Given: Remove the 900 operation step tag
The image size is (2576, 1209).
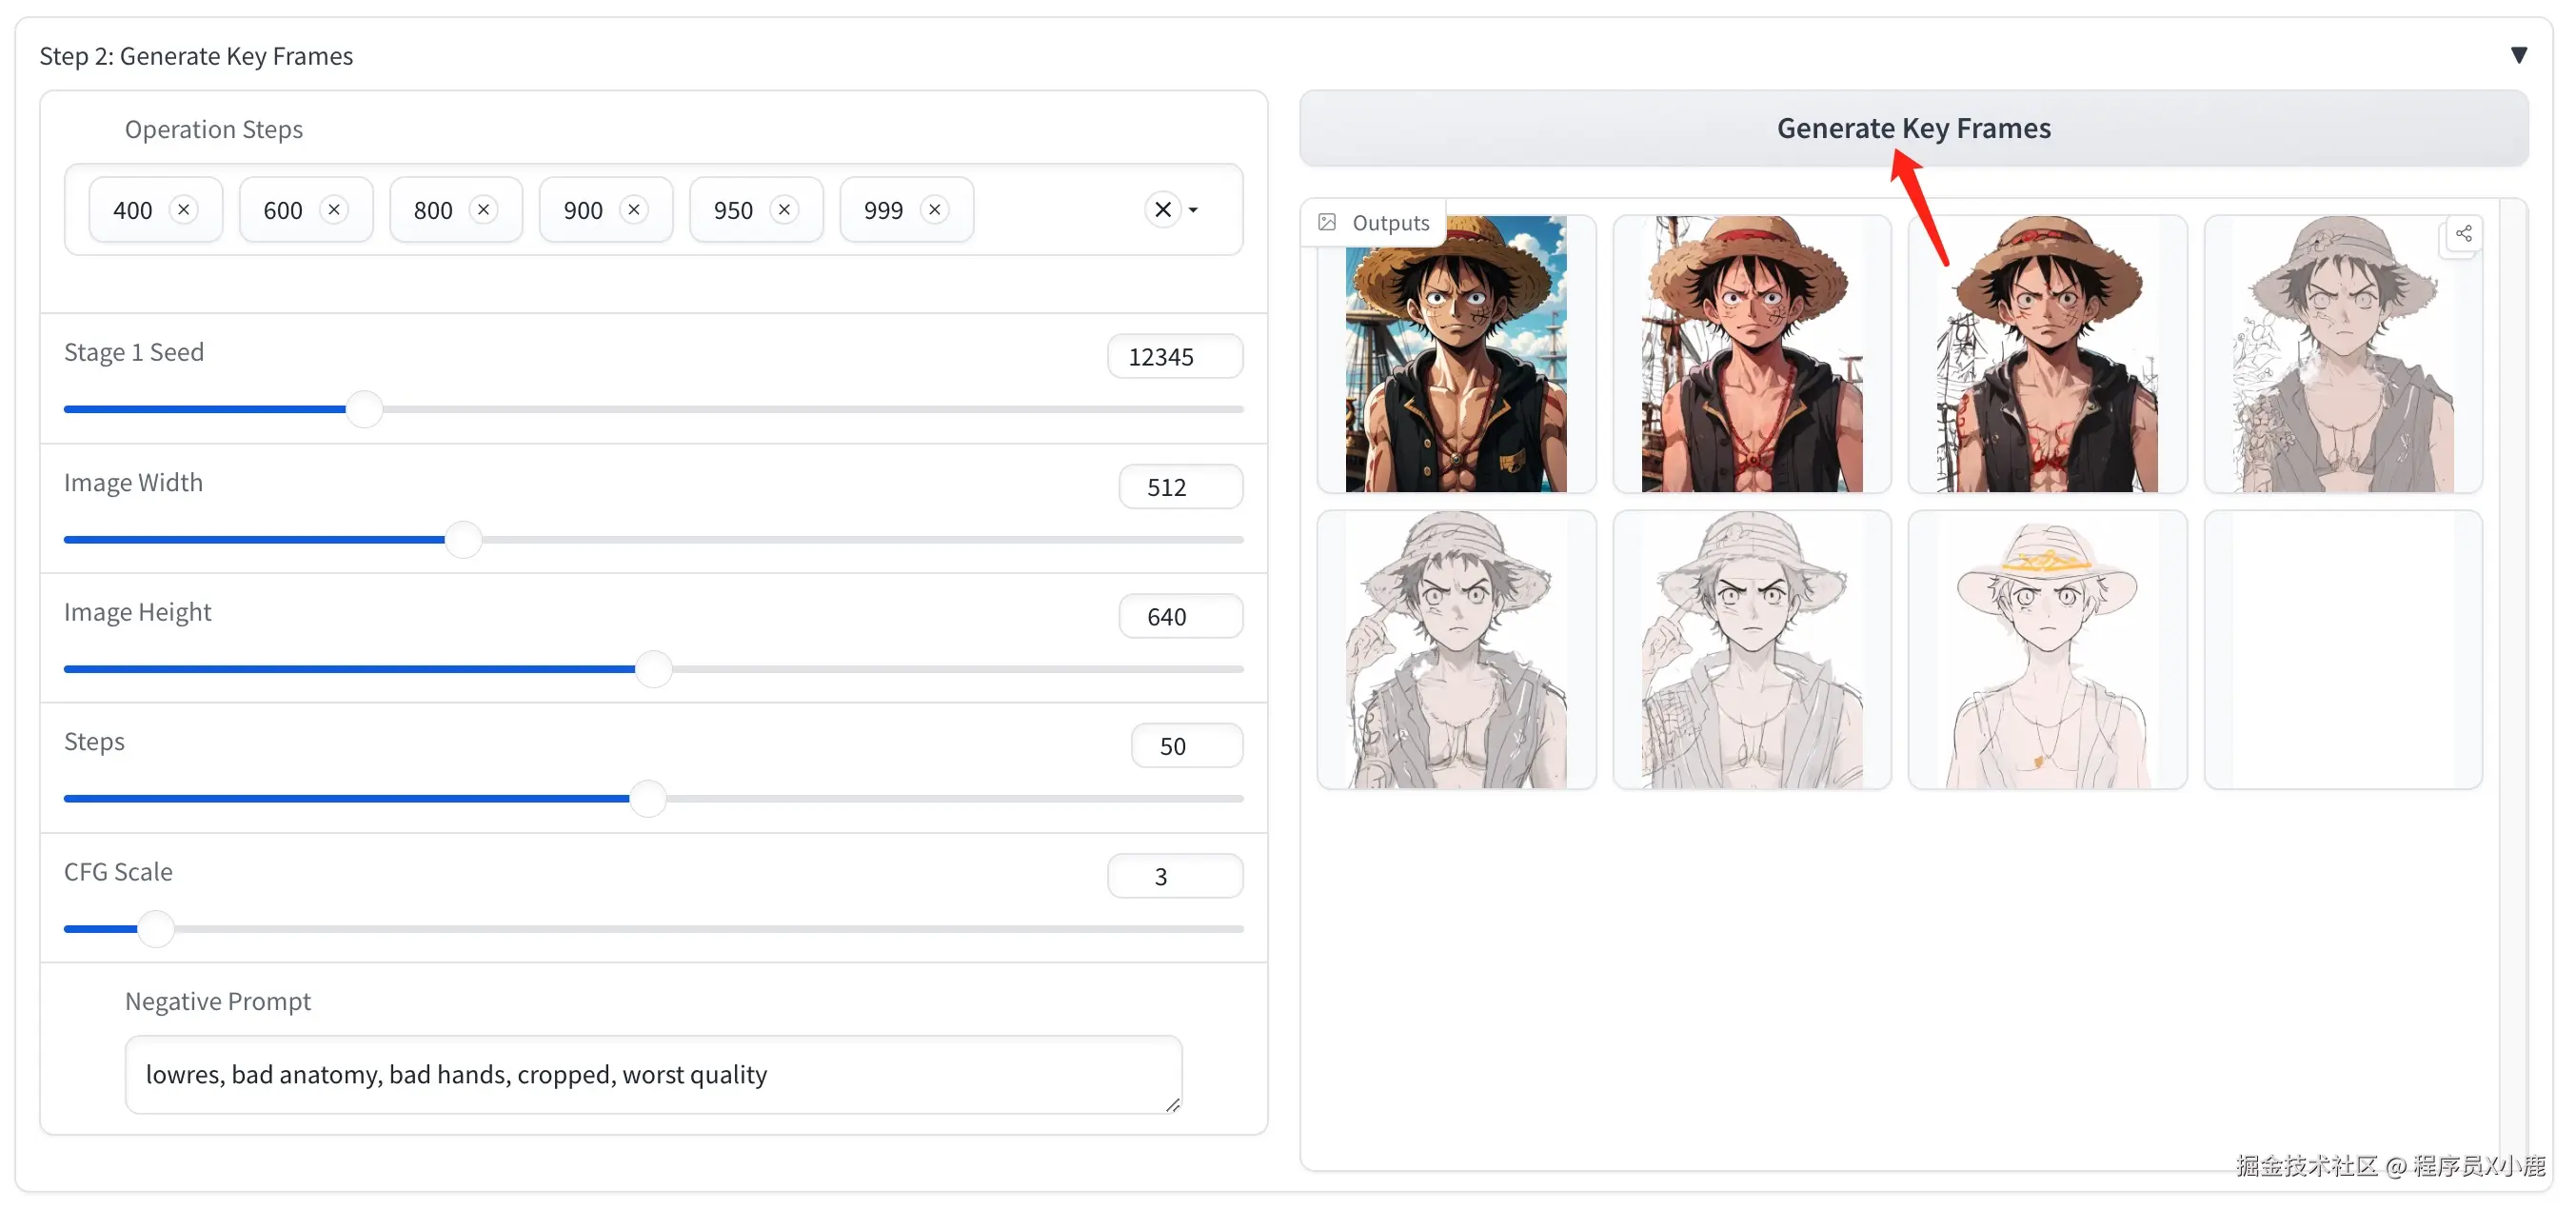Looking at the screenshot, I should click(x=634, y=209).
